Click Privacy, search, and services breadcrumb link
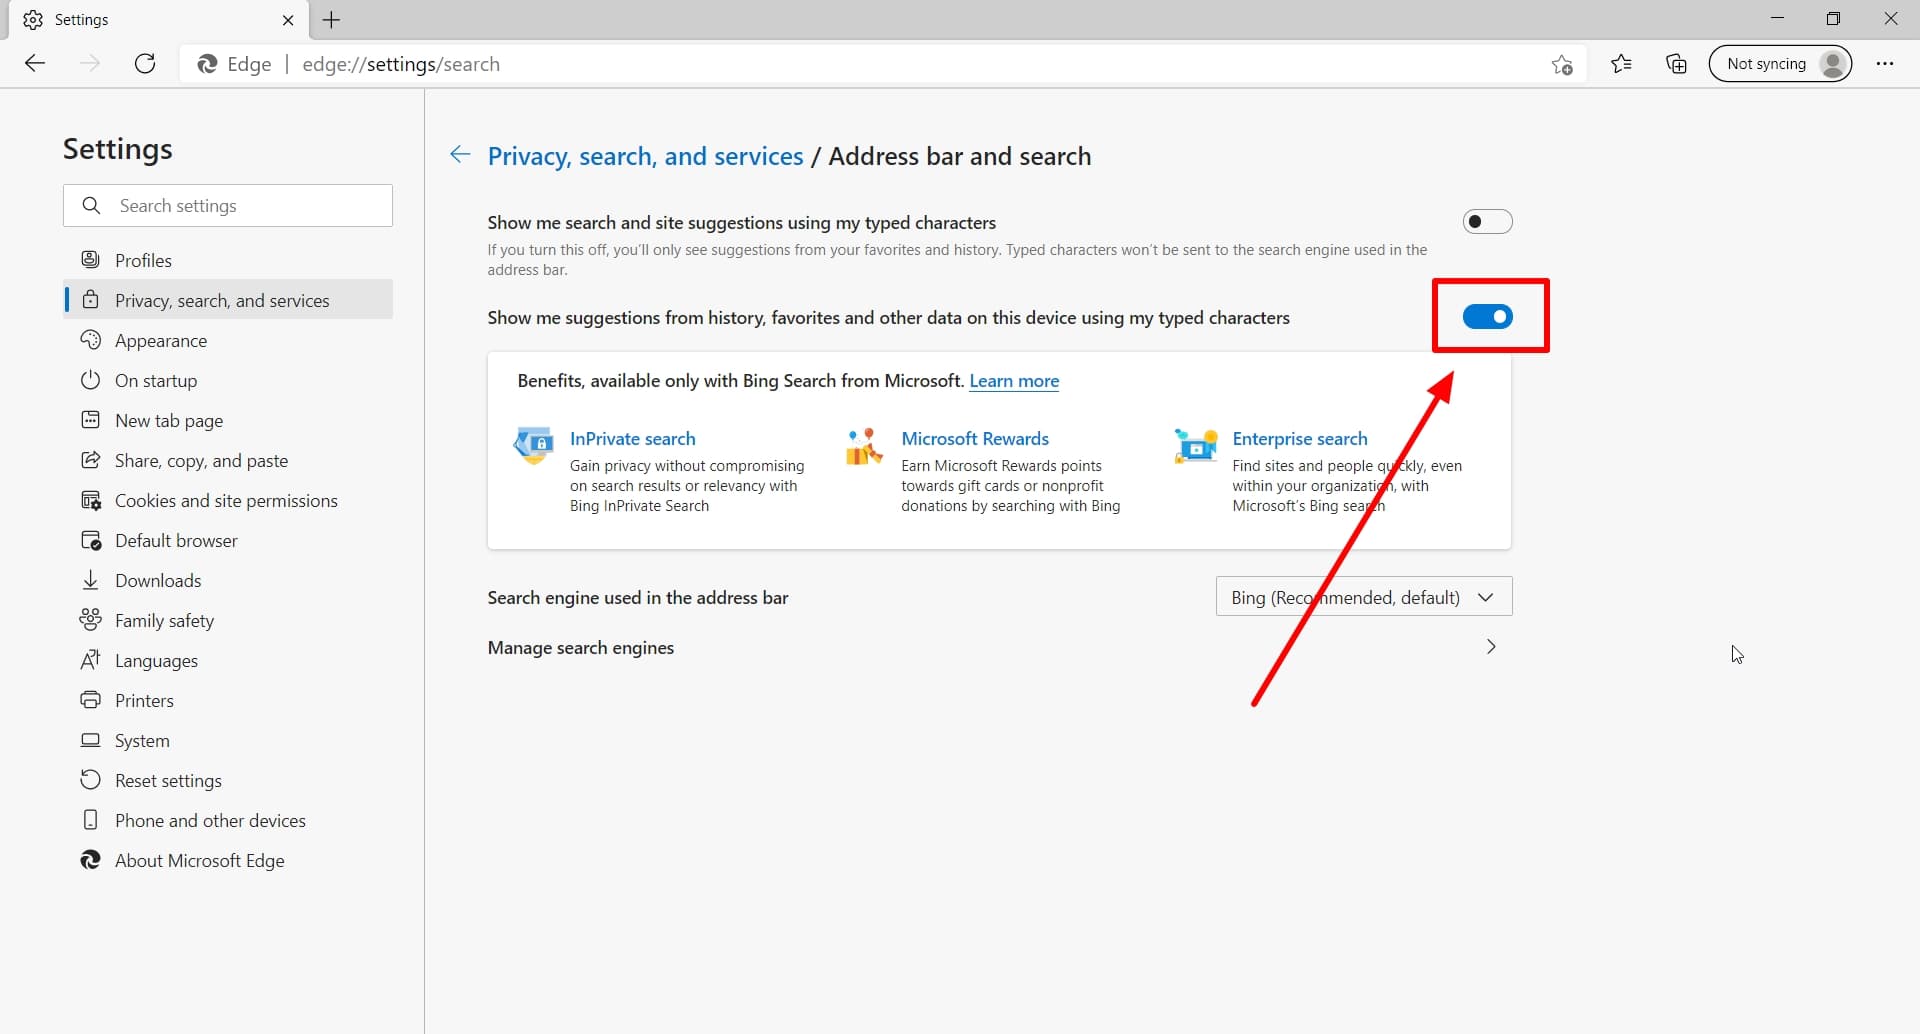The image size is (1920, 1034). (645, 156)
